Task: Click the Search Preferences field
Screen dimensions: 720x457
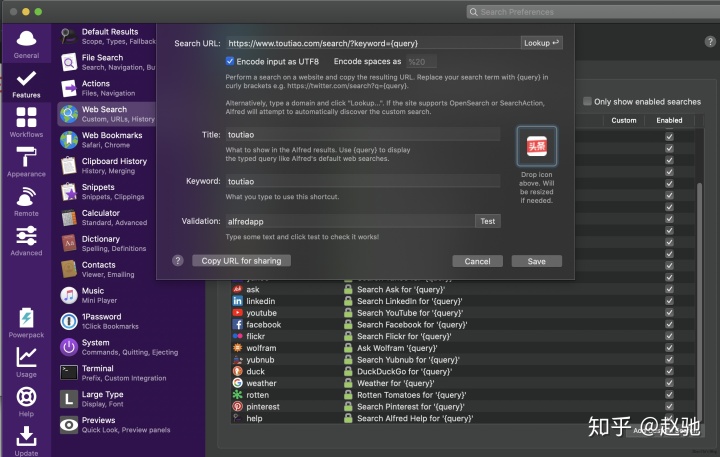Action: [593, 12]
